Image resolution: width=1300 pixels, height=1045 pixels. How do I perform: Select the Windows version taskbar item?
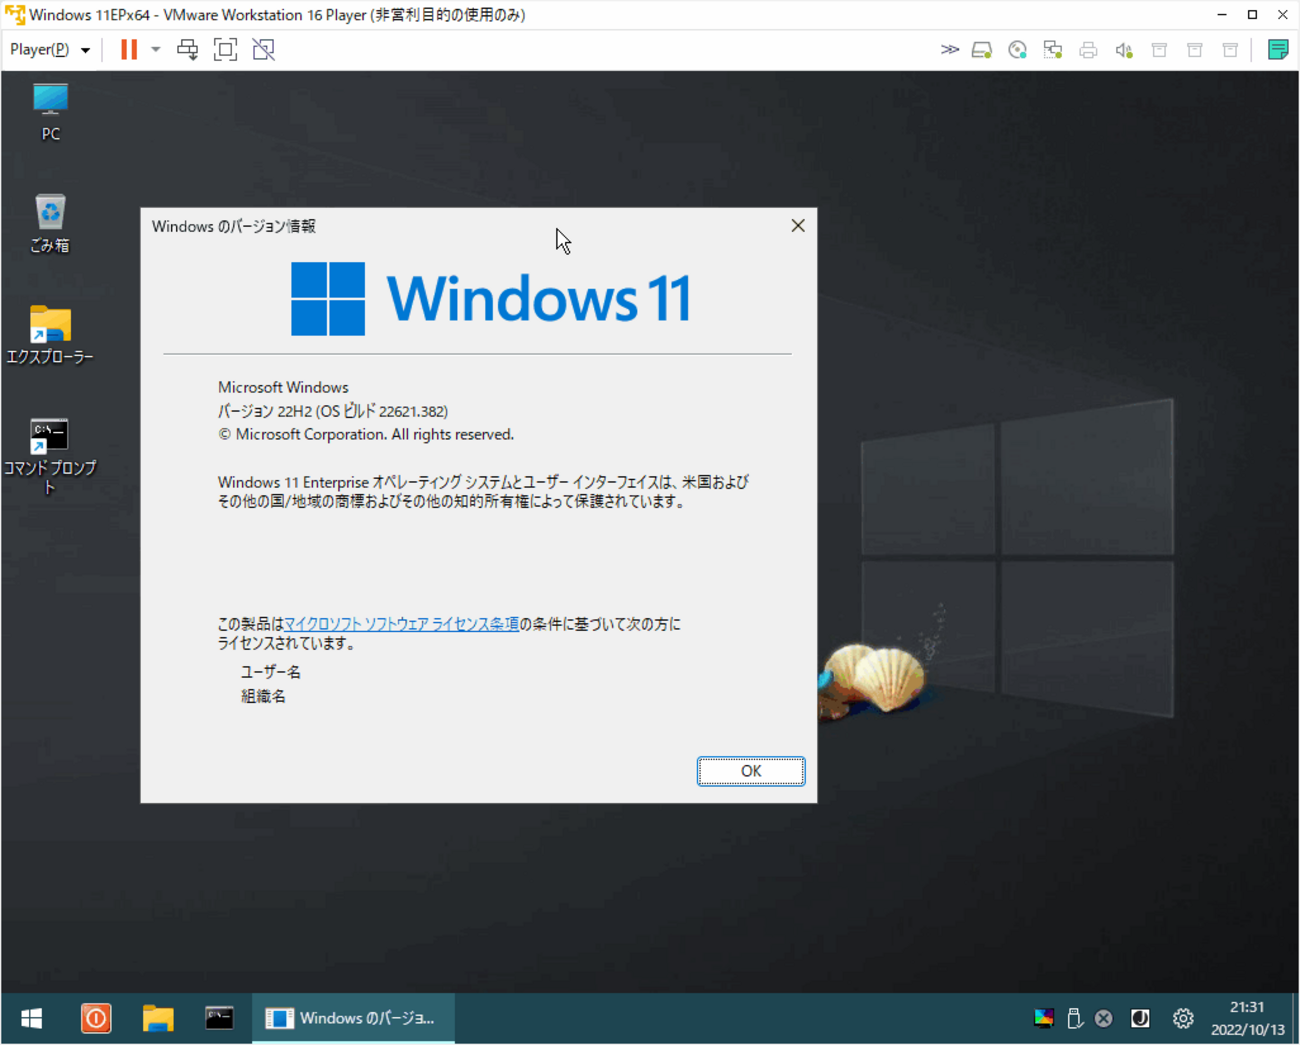pyautogui.click(x=352, y=1018)
